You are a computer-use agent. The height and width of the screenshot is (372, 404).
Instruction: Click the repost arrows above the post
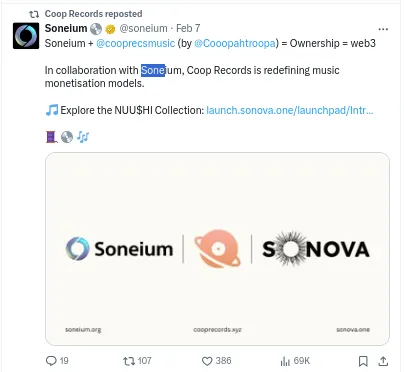34,14
